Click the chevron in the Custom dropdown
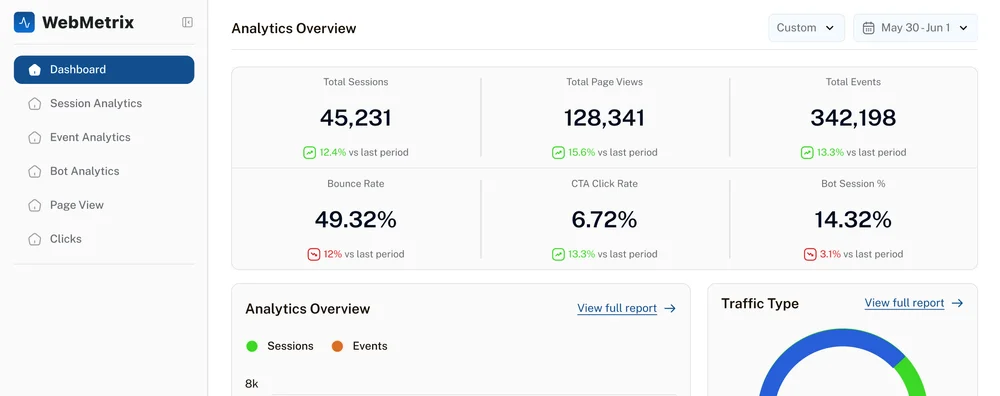1000x396 pixels. pos(830,28)
